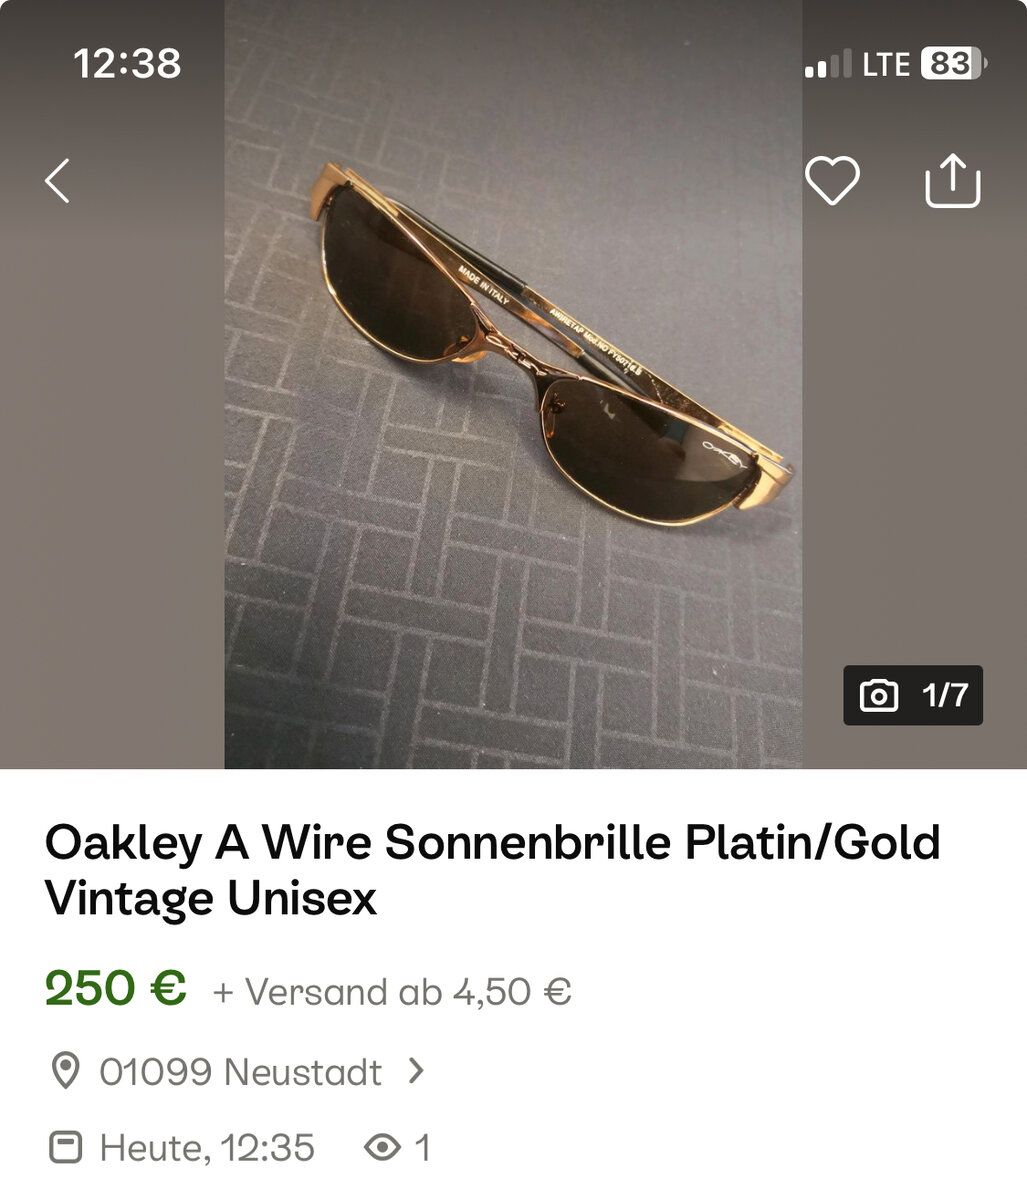Tap the LTE network indicator
This screenshot has width=1027, height=1200.
[x=886, y=65]
